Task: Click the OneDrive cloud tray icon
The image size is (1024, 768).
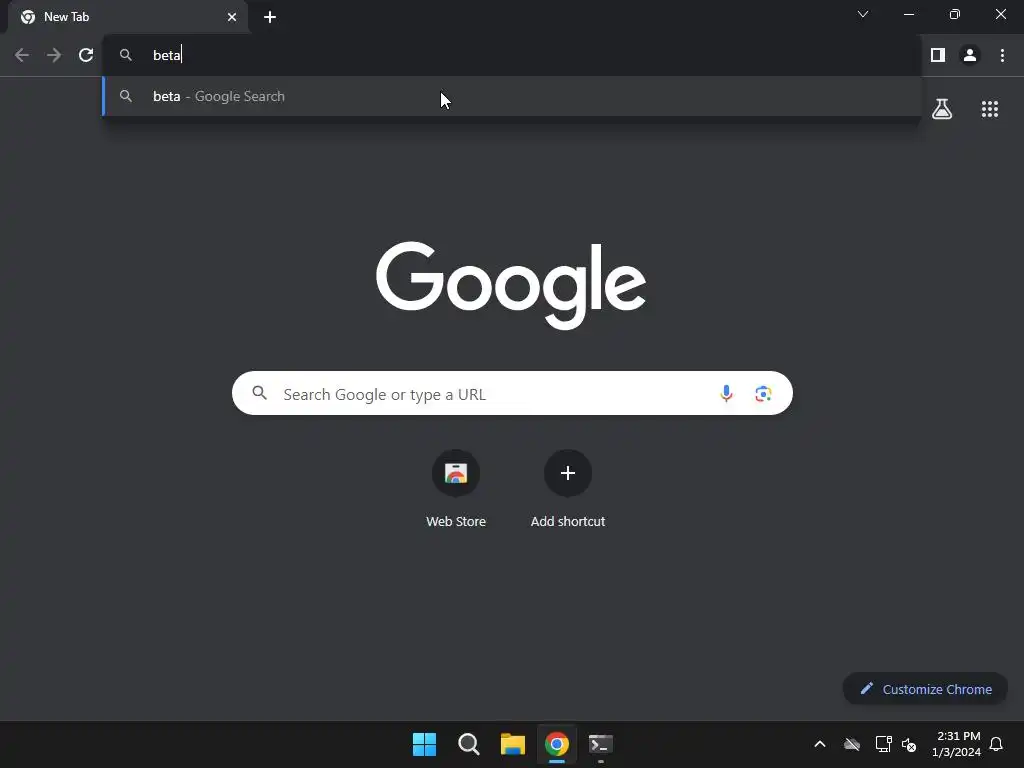Action: (x=852, y=744)
